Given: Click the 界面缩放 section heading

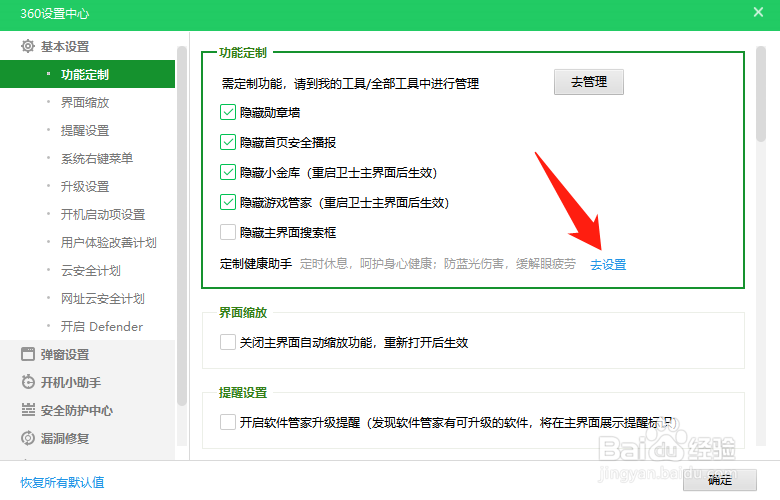Looking at the screenshot, I should [x=243, y=312].
